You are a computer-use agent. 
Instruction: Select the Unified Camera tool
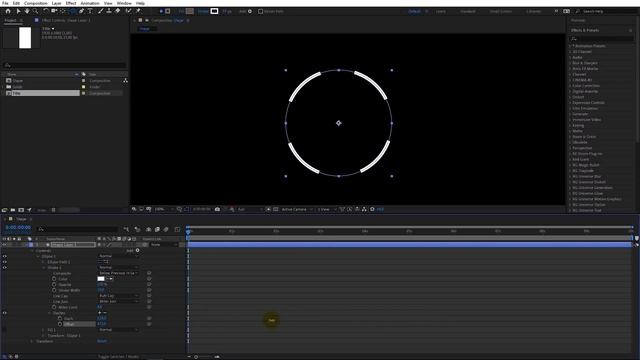pos(54,11)
